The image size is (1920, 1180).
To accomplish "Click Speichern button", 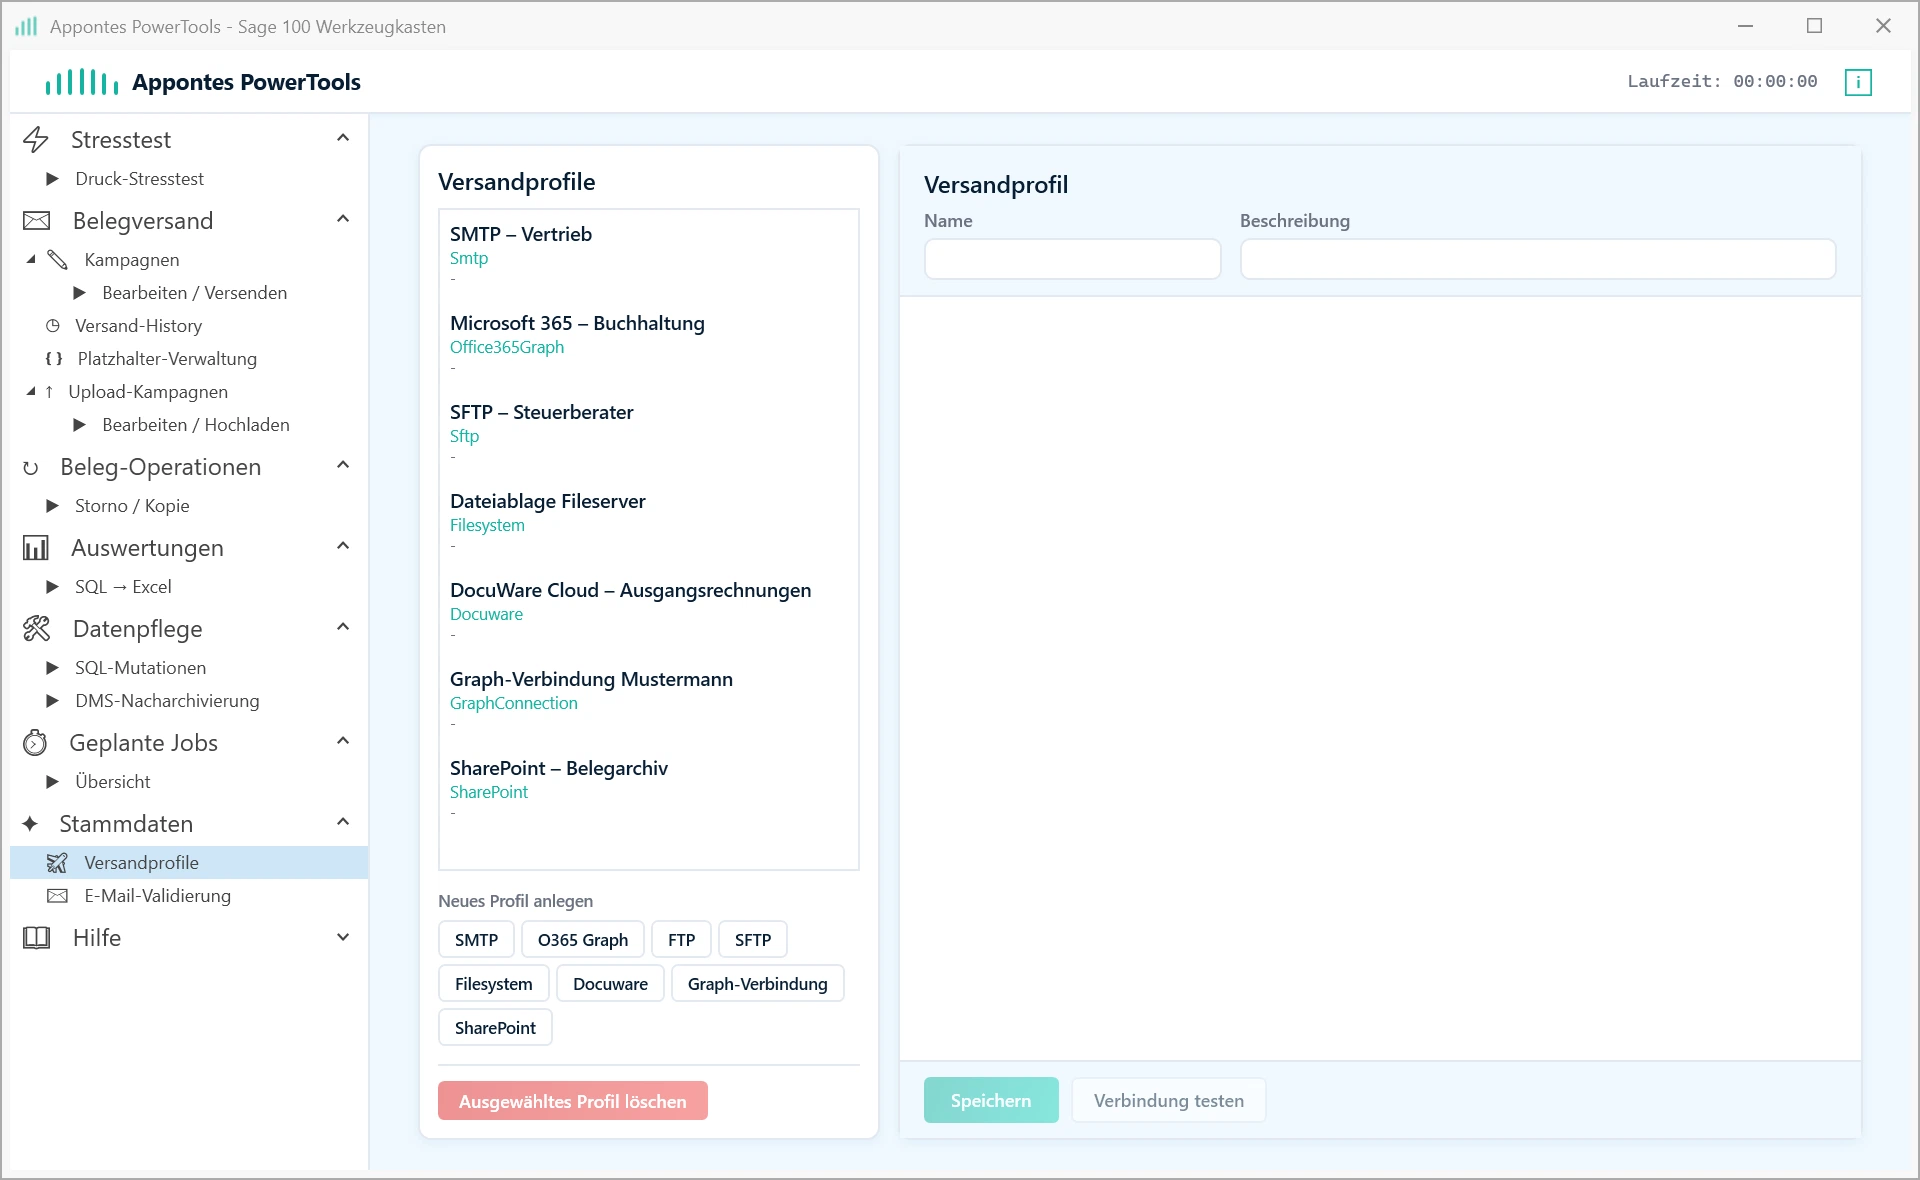I will [991, 1100].
